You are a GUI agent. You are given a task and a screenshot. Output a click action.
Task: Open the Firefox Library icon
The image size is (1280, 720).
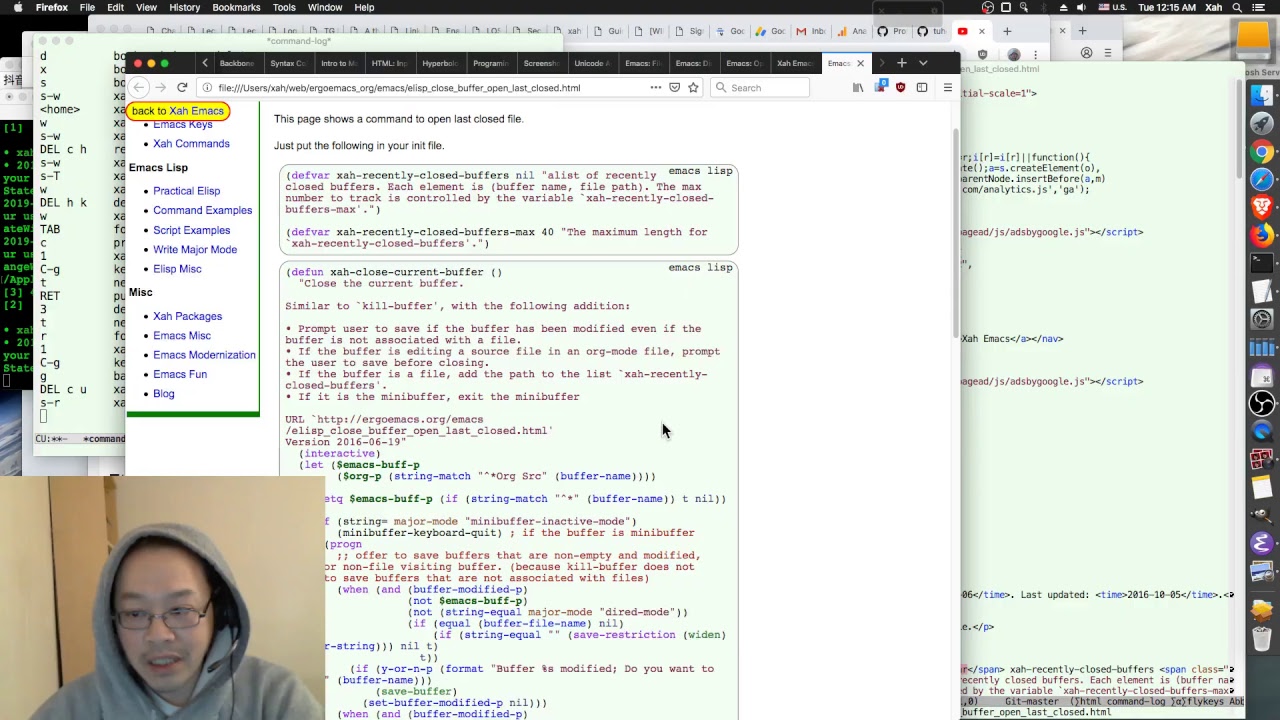tap(858, 88)
